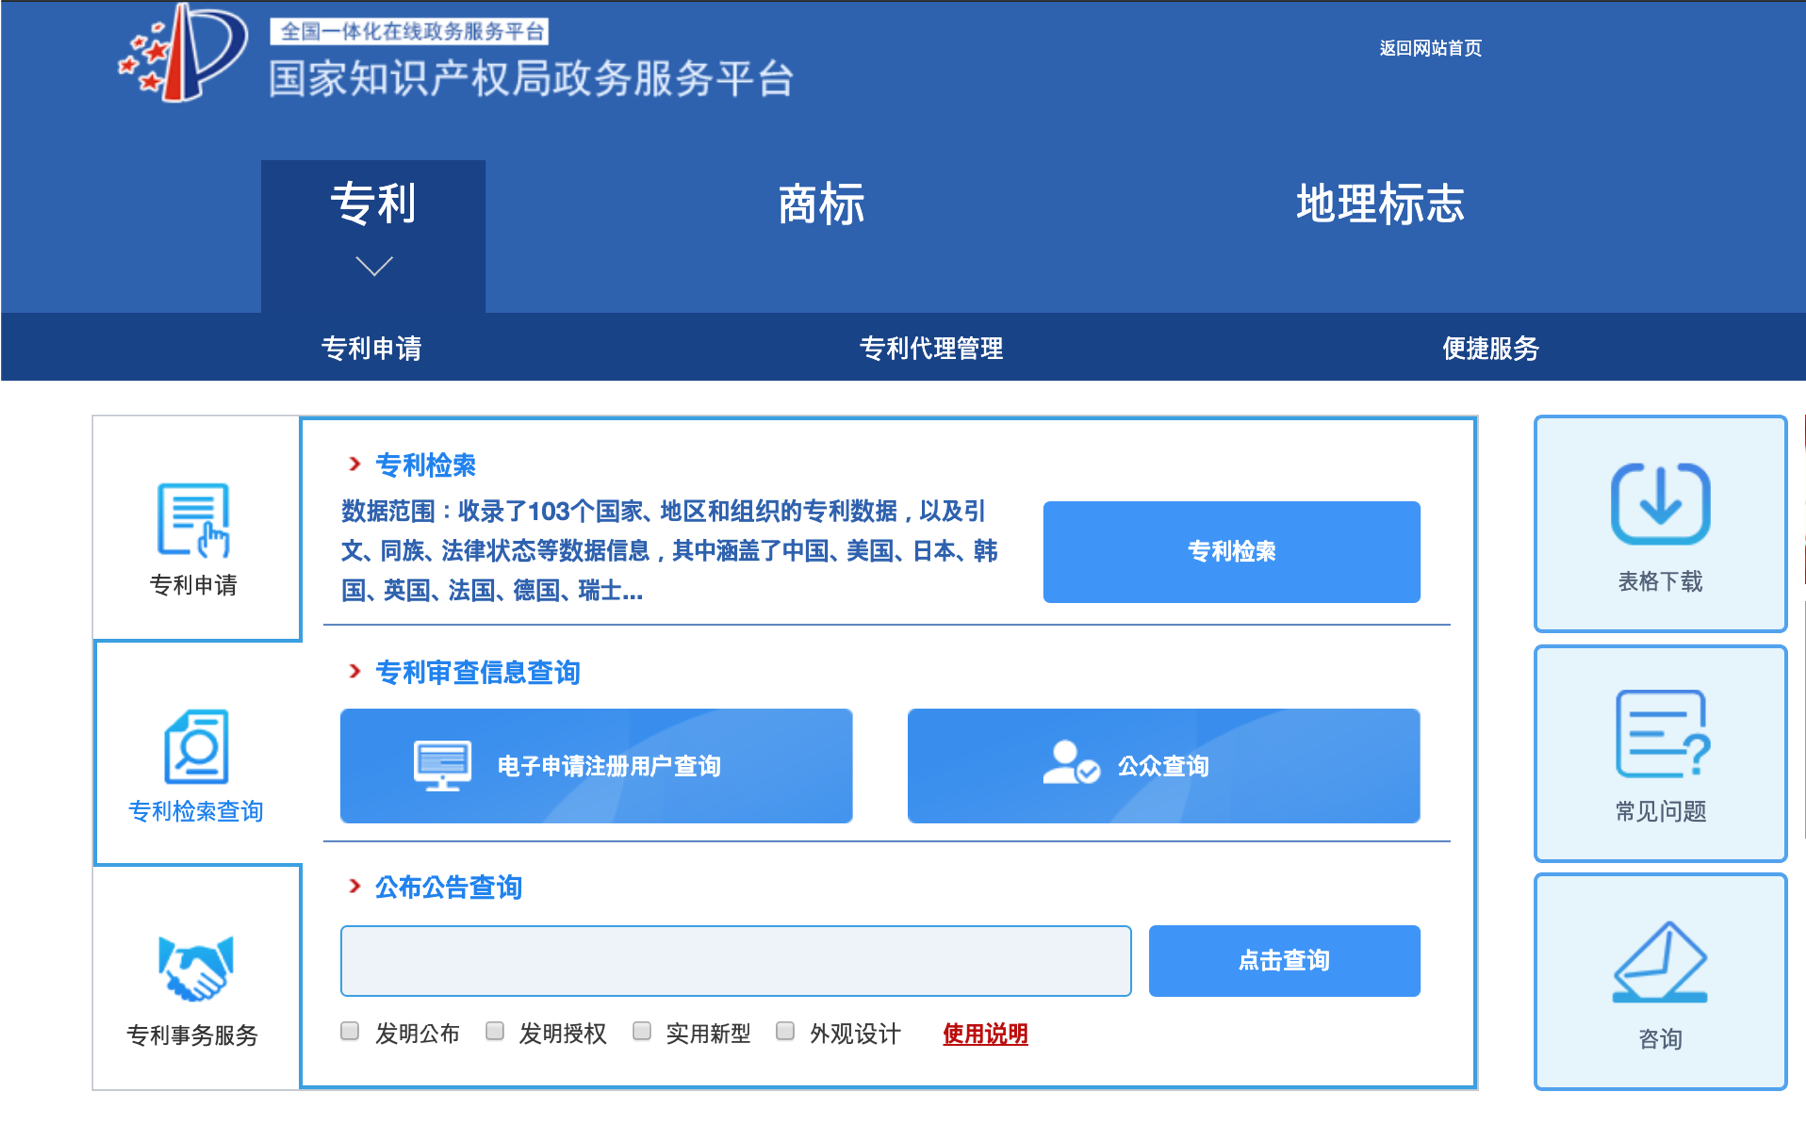Click the 表格下载 download icon

point(1660,504)
